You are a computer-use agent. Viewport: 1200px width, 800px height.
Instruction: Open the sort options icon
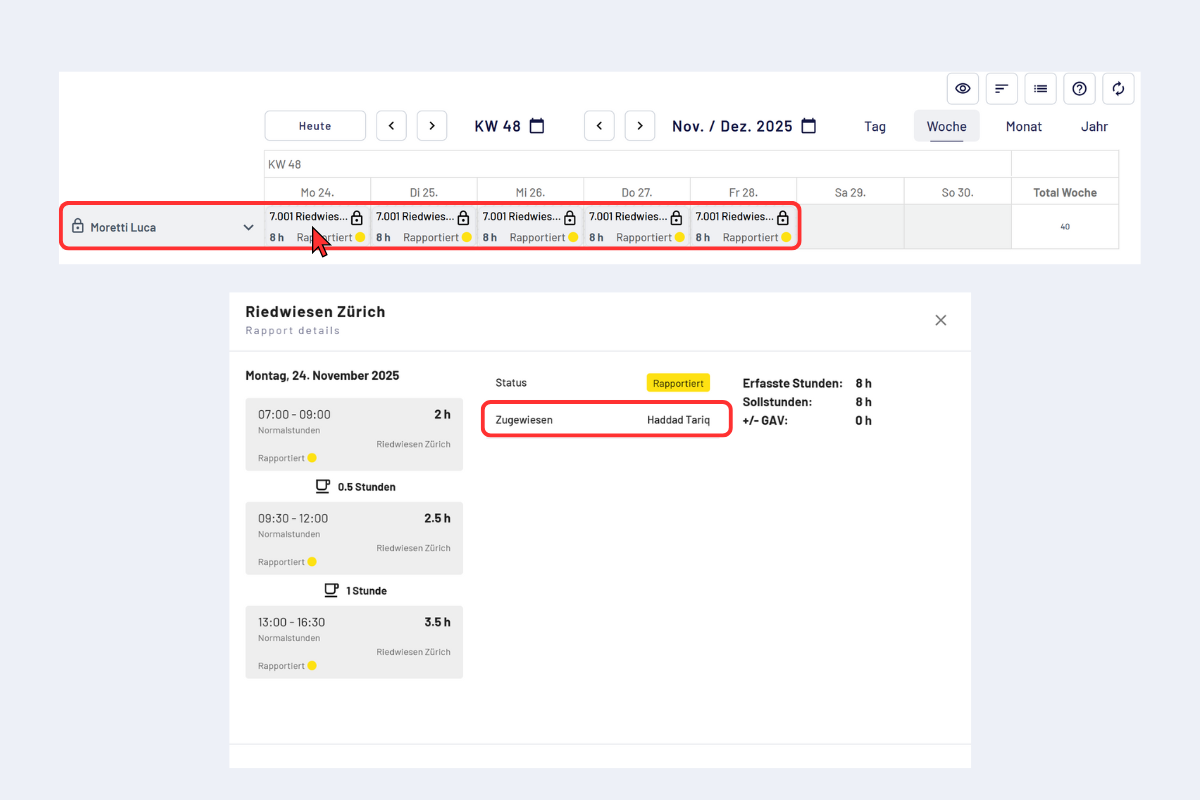[x=1001, y=89]
